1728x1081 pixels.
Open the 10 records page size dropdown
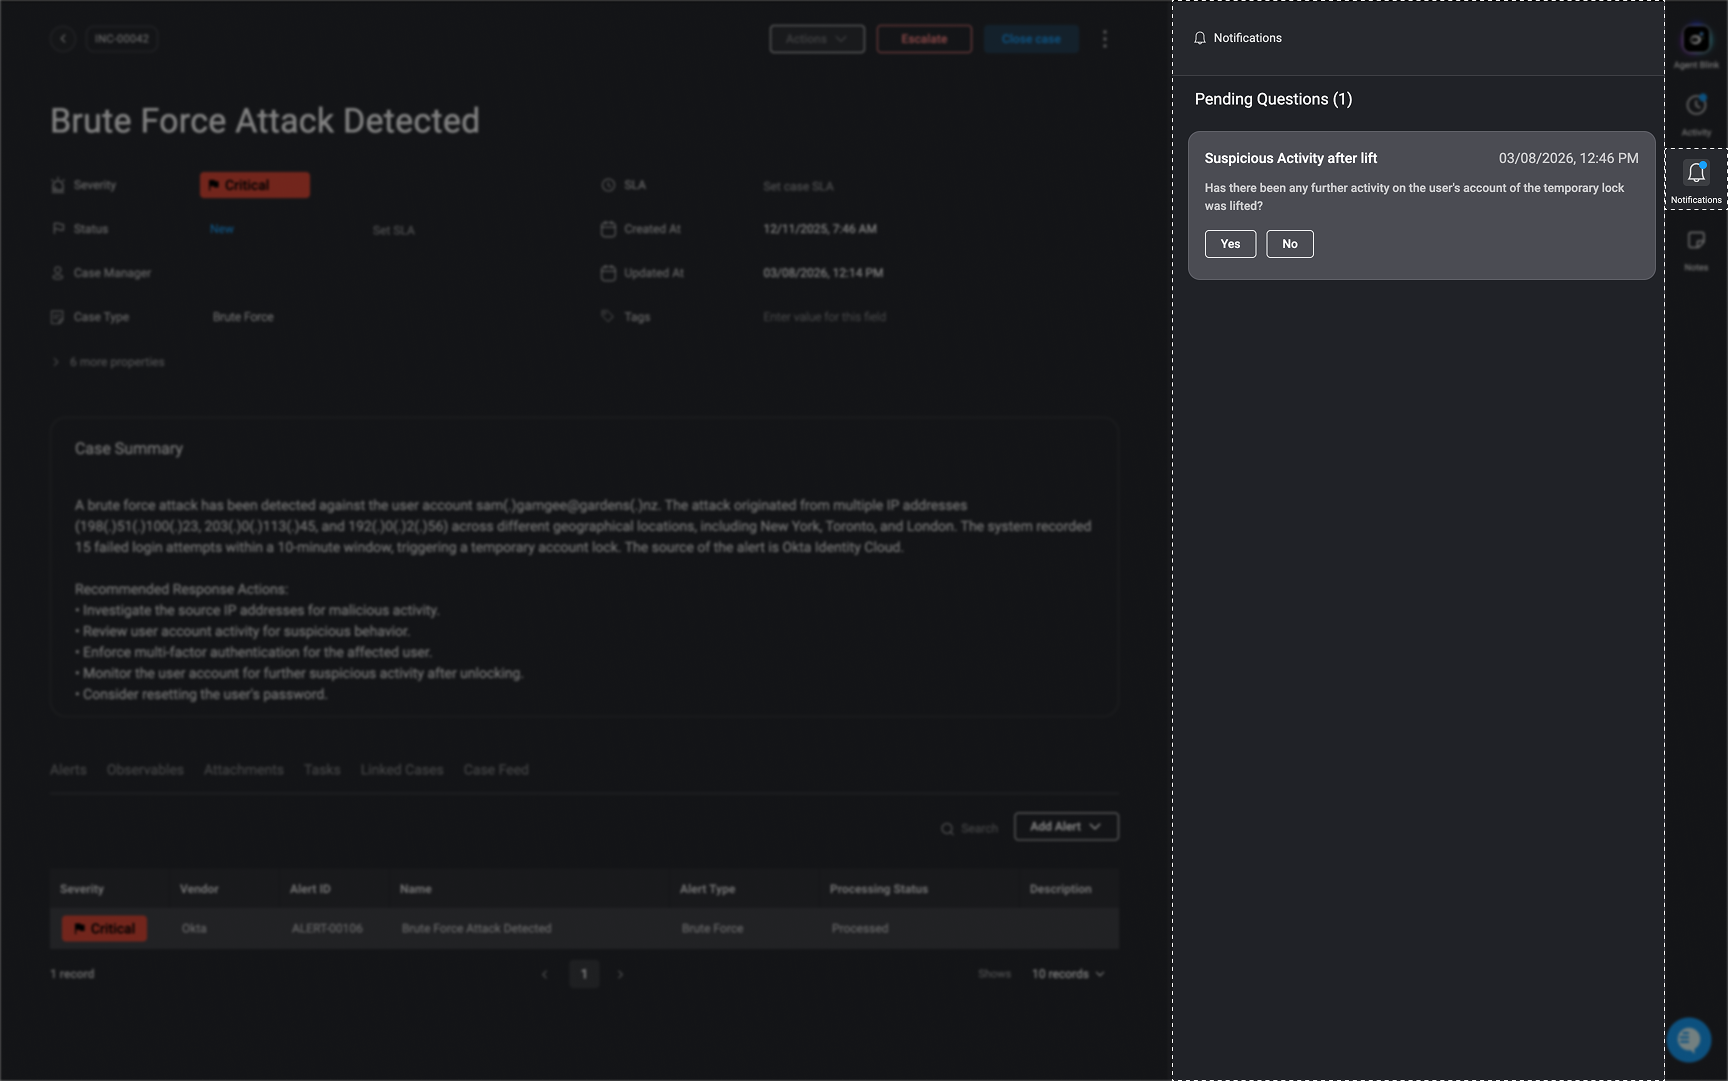pos(1068,974)
